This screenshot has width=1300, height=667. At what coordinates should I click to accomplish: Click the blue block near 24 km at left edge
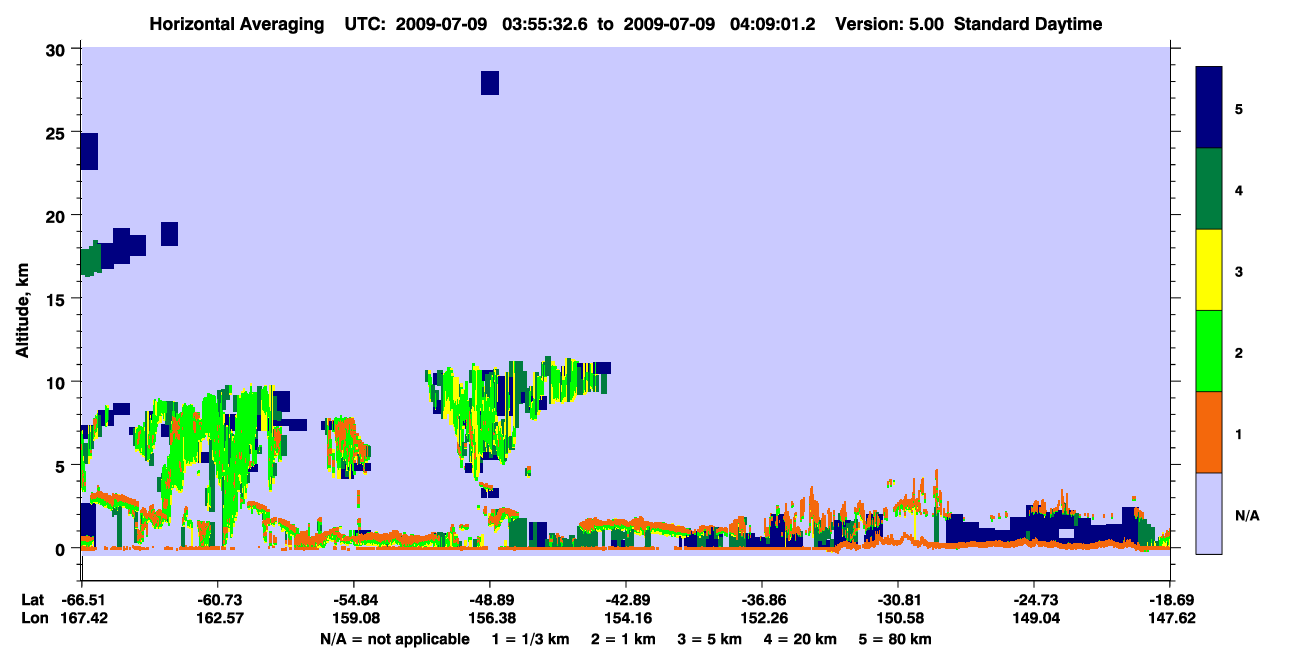click(x=89, y=151)
